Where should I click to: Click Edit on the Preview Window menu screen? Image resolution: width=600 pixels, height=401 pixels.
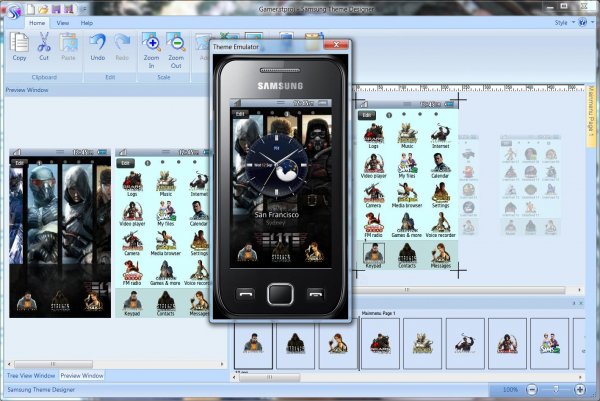point(126,163)
